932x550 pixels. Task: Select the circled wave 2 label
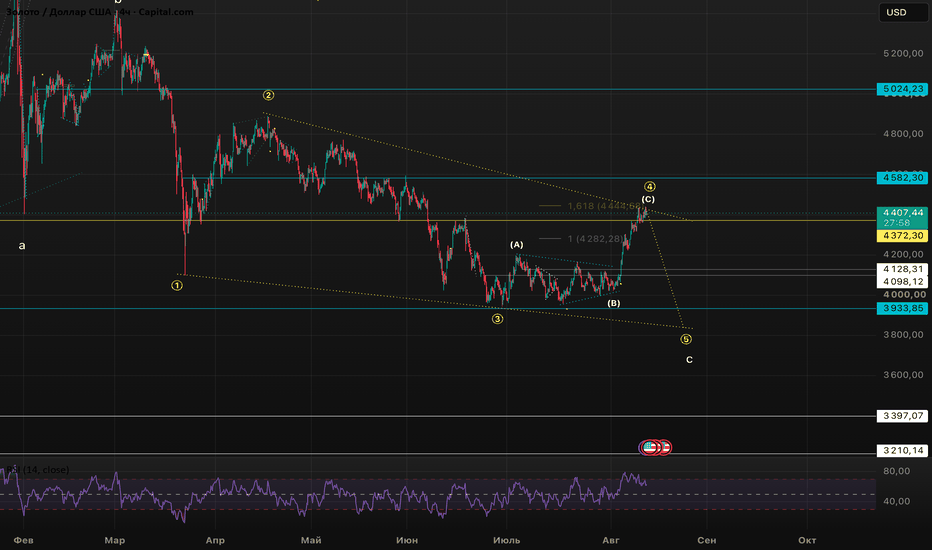(x=269, y=95)
